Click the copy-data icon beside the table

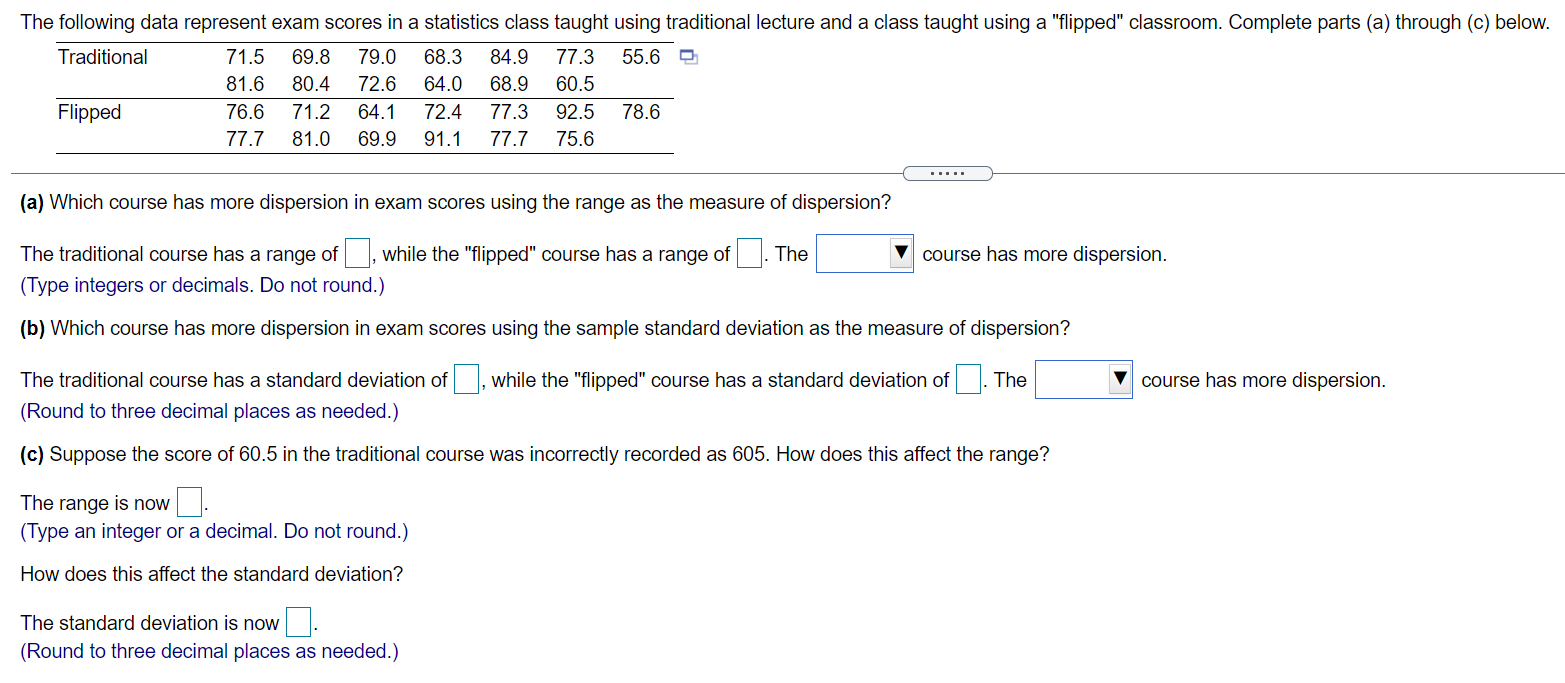[687, 58]
